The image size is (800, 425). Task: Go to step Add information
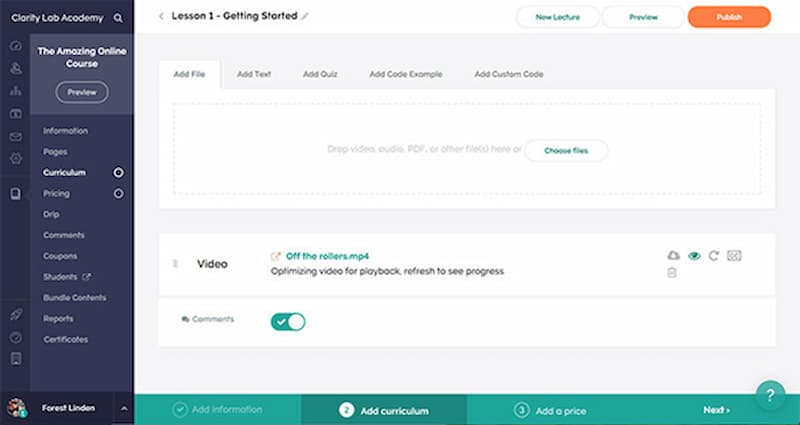coord(218,410)
